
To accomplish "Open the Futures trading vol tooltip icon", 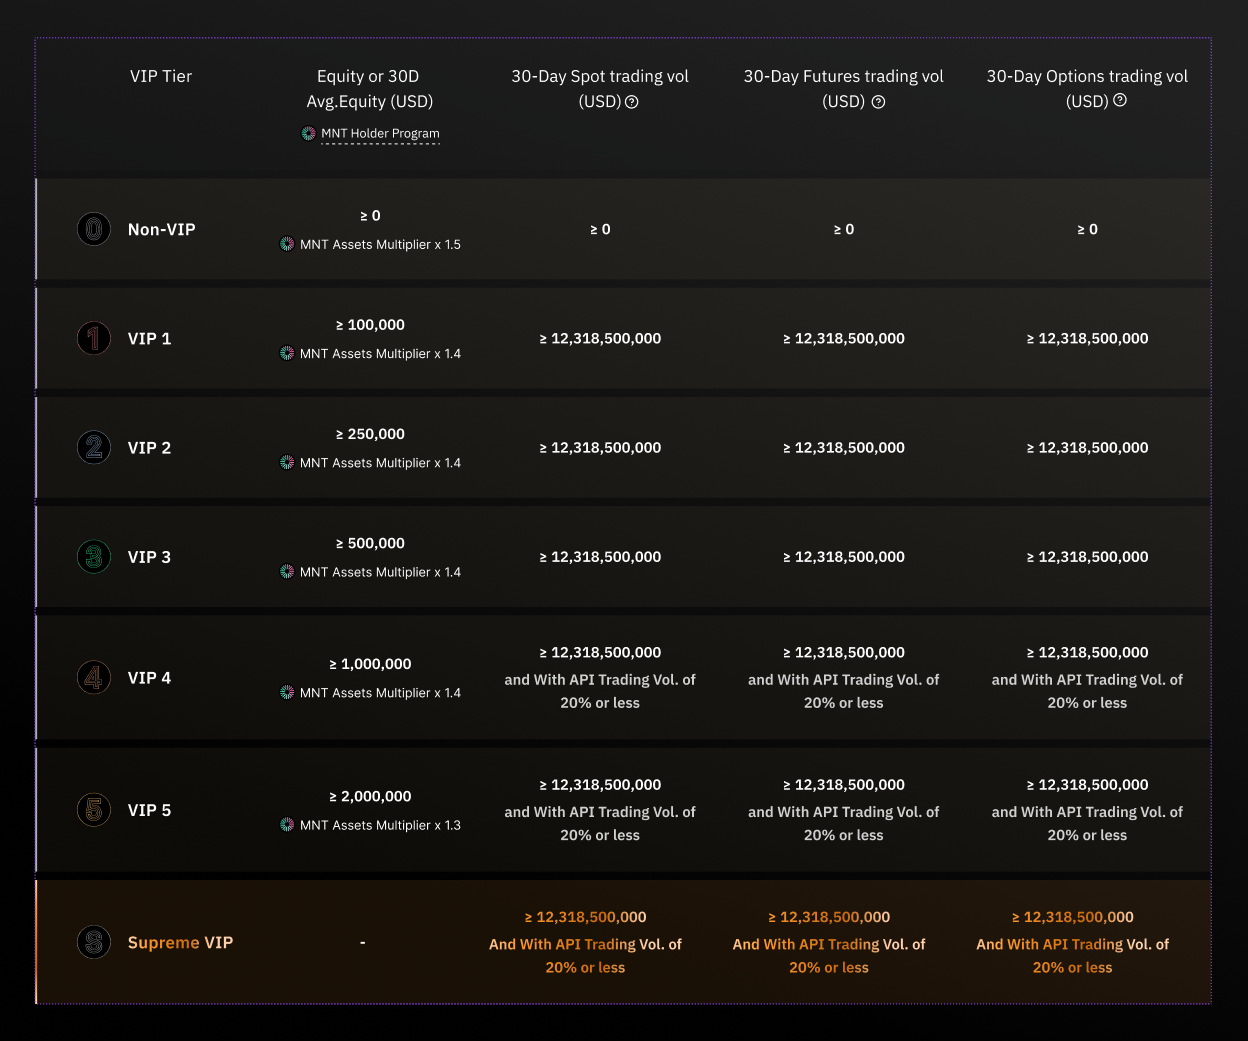I will [878, 101].
